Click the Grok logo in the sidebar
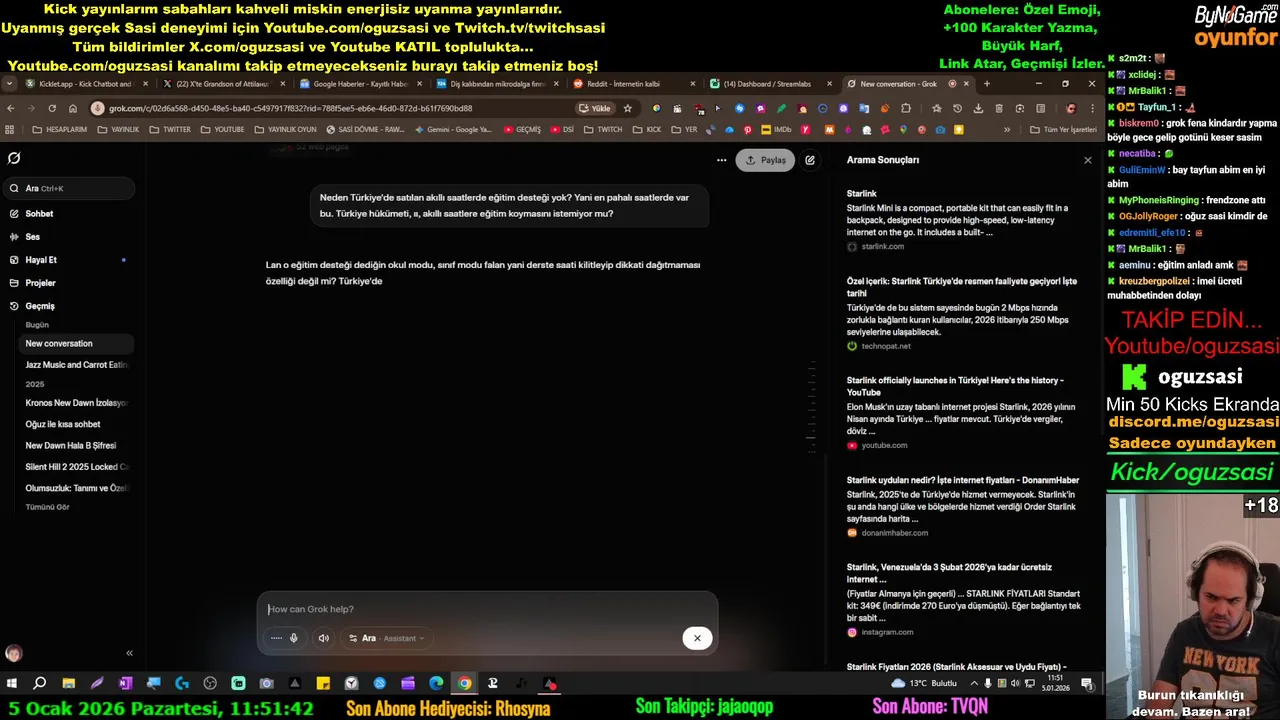 14,158
